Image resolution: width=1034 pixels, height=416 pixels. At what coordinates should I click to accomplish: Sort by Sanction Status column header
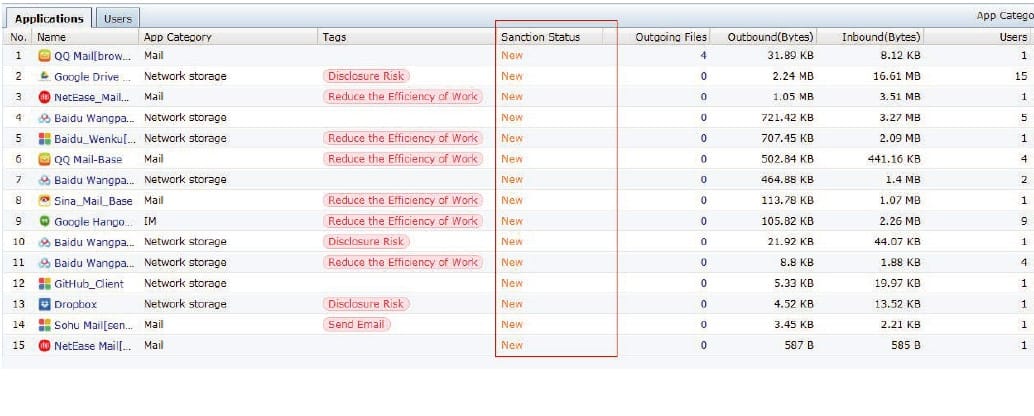(x=540, y=37)
